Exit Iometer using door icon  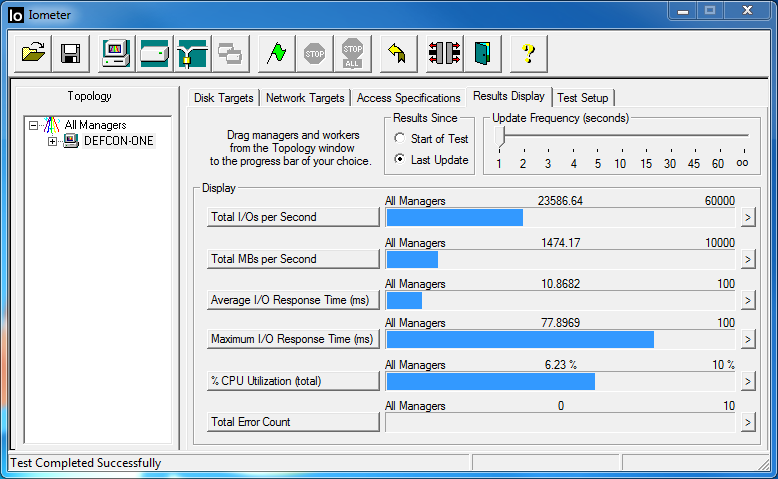pyautogui.click(x=483, y=54)
